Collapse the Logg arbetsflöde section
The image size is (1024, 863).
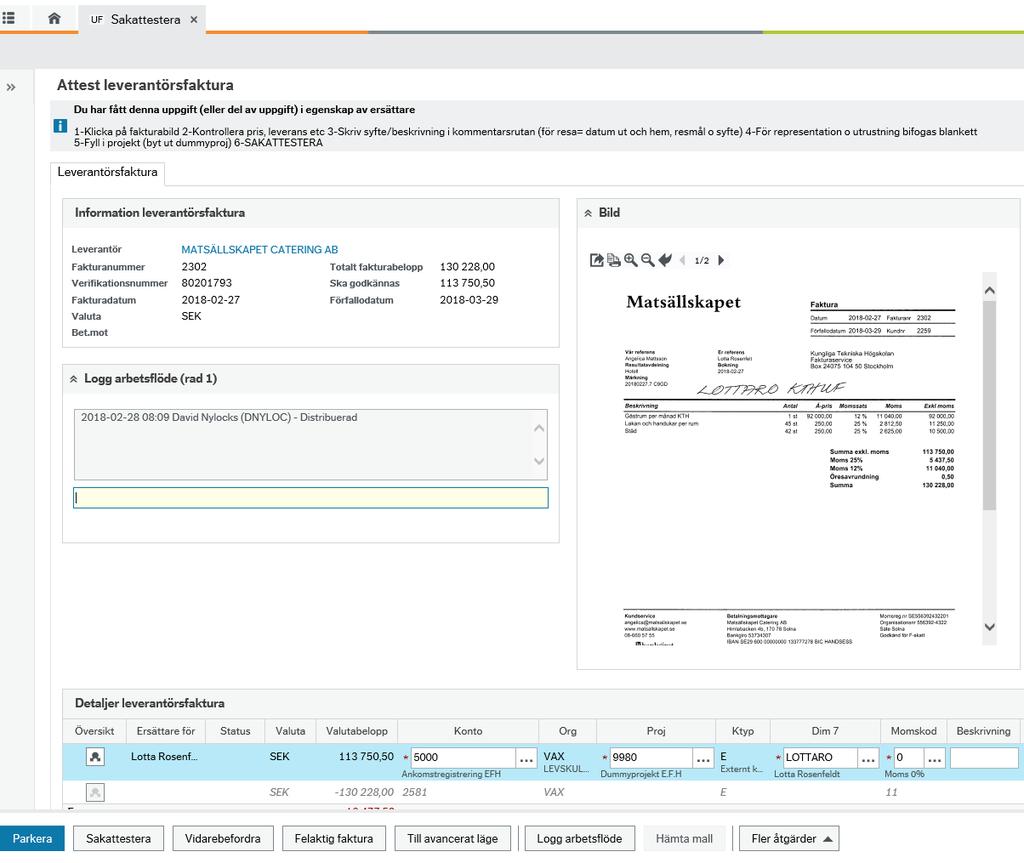point(73,379)
